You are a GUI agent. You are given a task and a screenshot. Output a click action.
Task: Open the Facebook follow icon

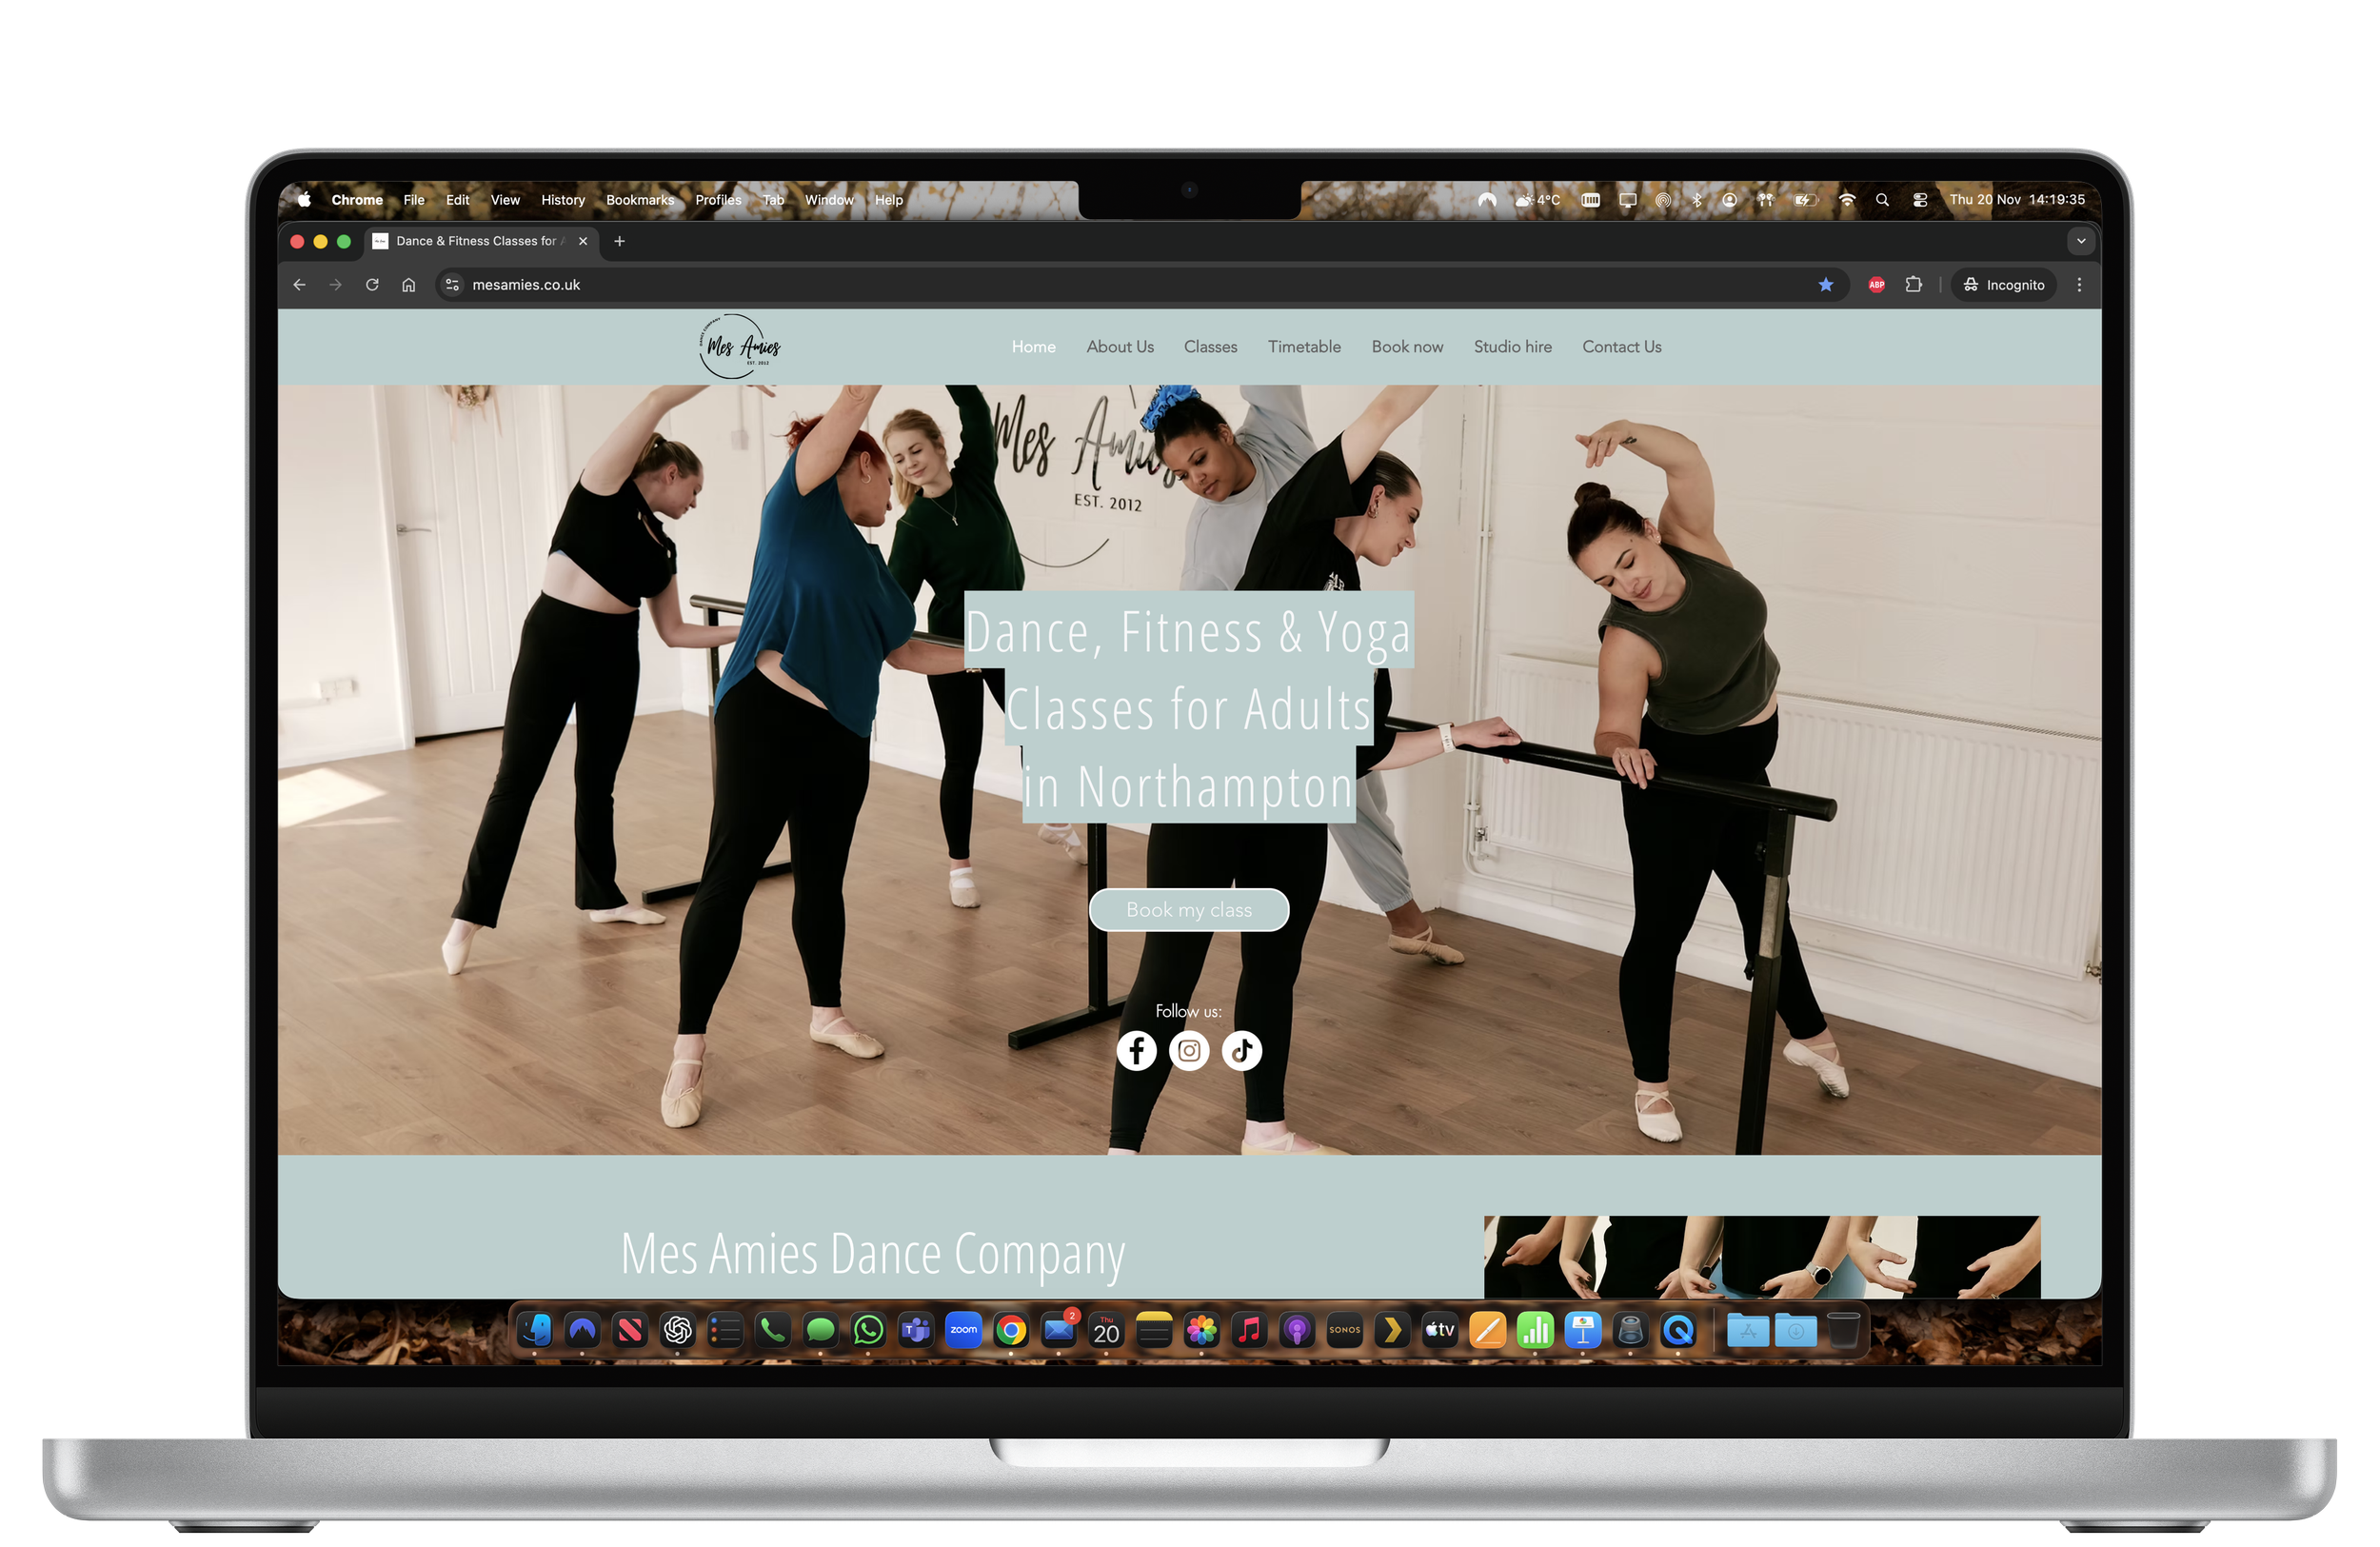coord(1136,1050)
